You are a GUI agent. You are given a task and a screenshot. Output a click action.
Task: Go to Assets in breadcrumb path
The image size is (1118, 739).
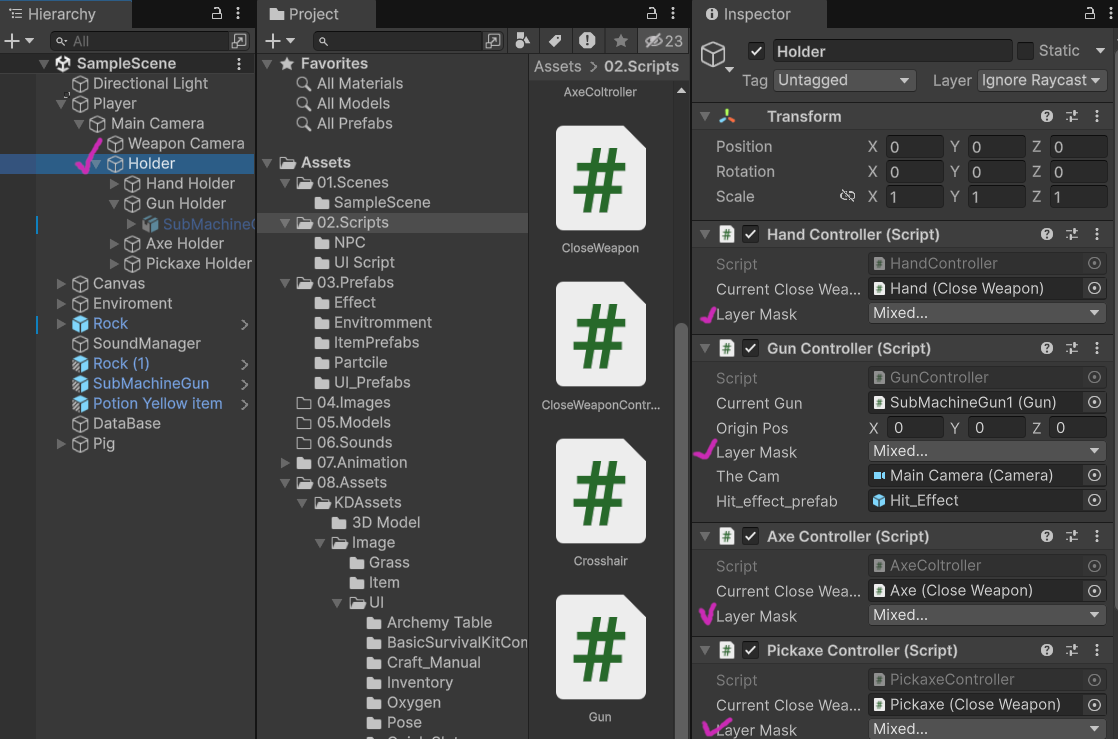558,66
